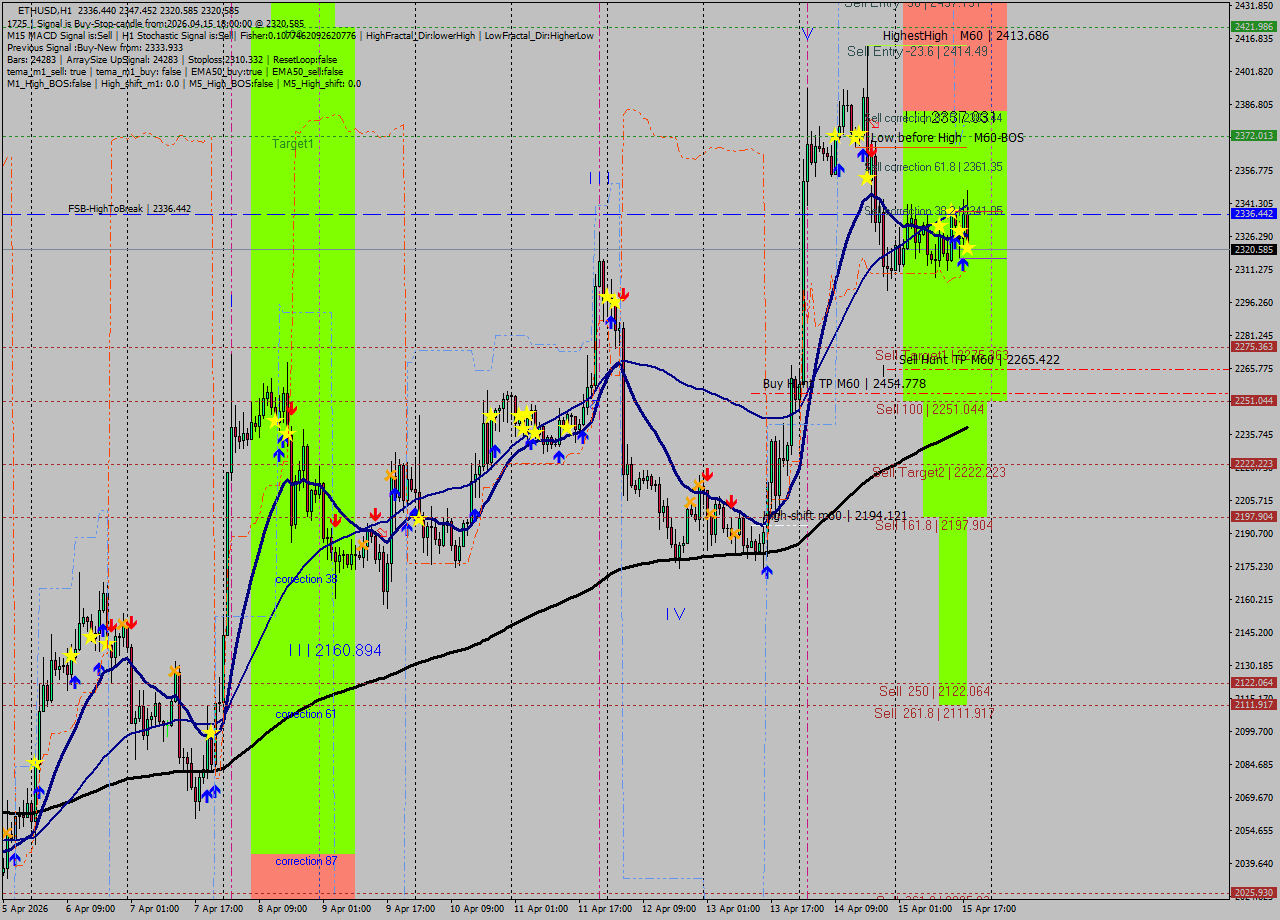Click the red down arrow above the 11 Apr 17:00 peak
This screenshot has height=920, width=1280.
pyautogui.click(x=622, y=294)
